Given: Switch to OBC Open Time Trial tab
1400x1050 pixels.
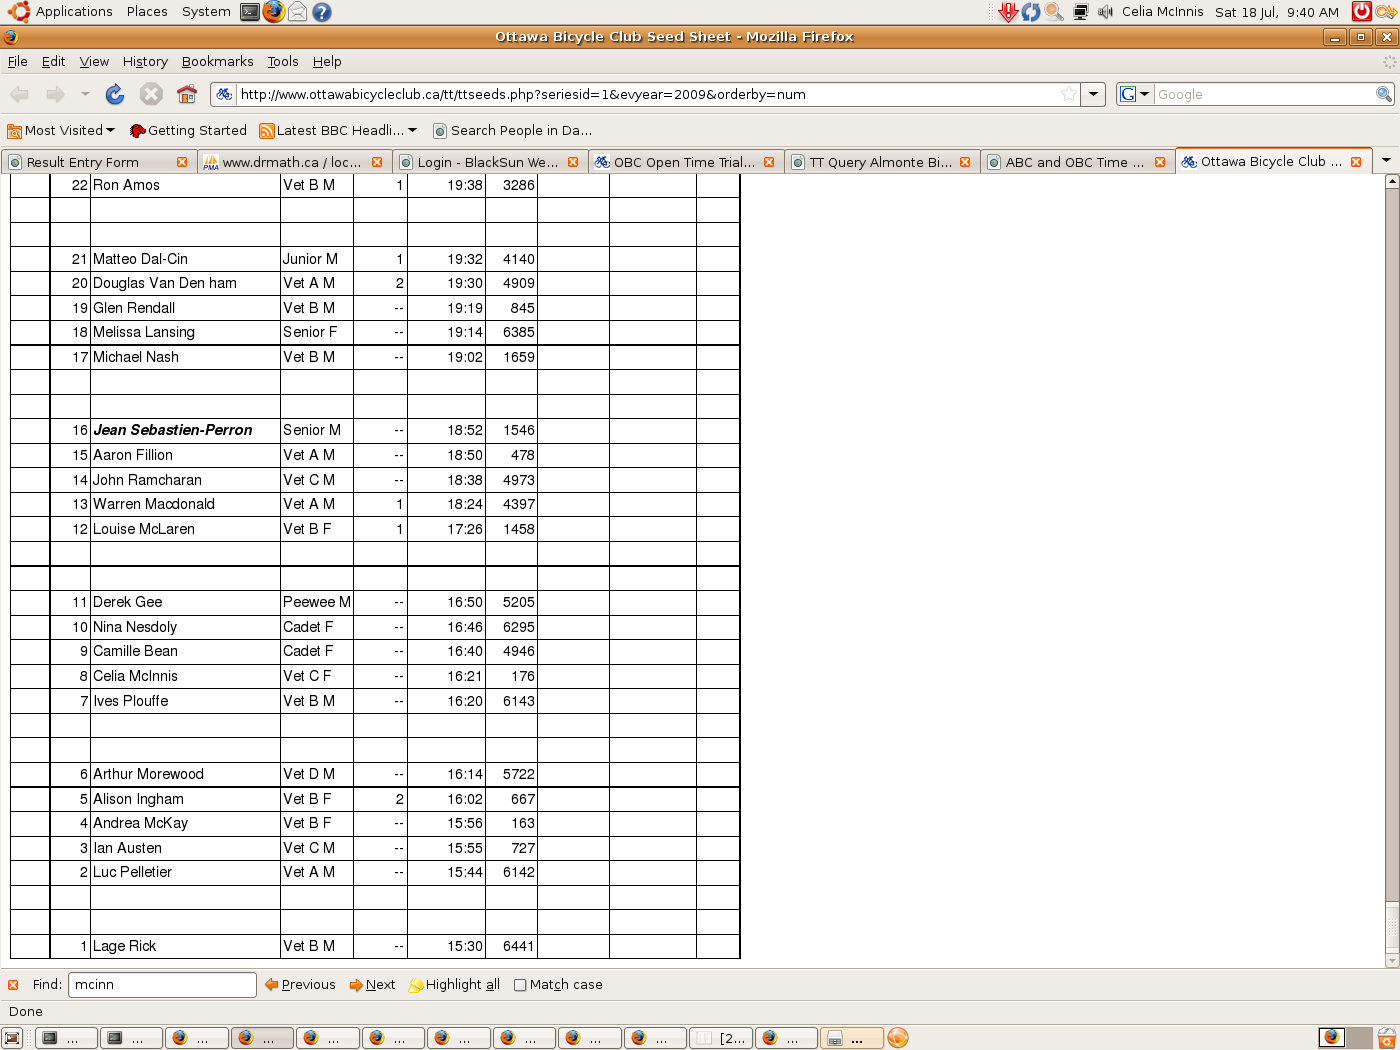Looking at the screenshot, I should tap(684, 162).
